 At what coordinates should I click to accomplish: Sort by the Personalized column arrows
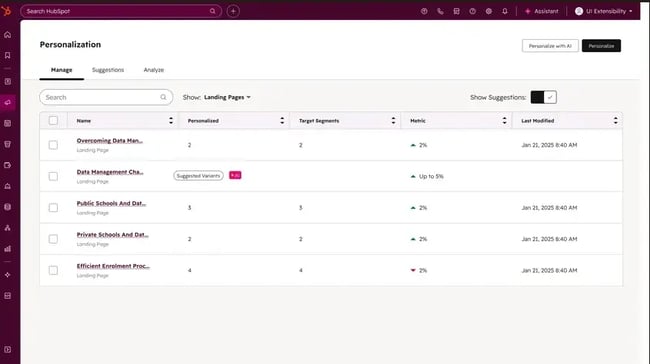point(282,121)
